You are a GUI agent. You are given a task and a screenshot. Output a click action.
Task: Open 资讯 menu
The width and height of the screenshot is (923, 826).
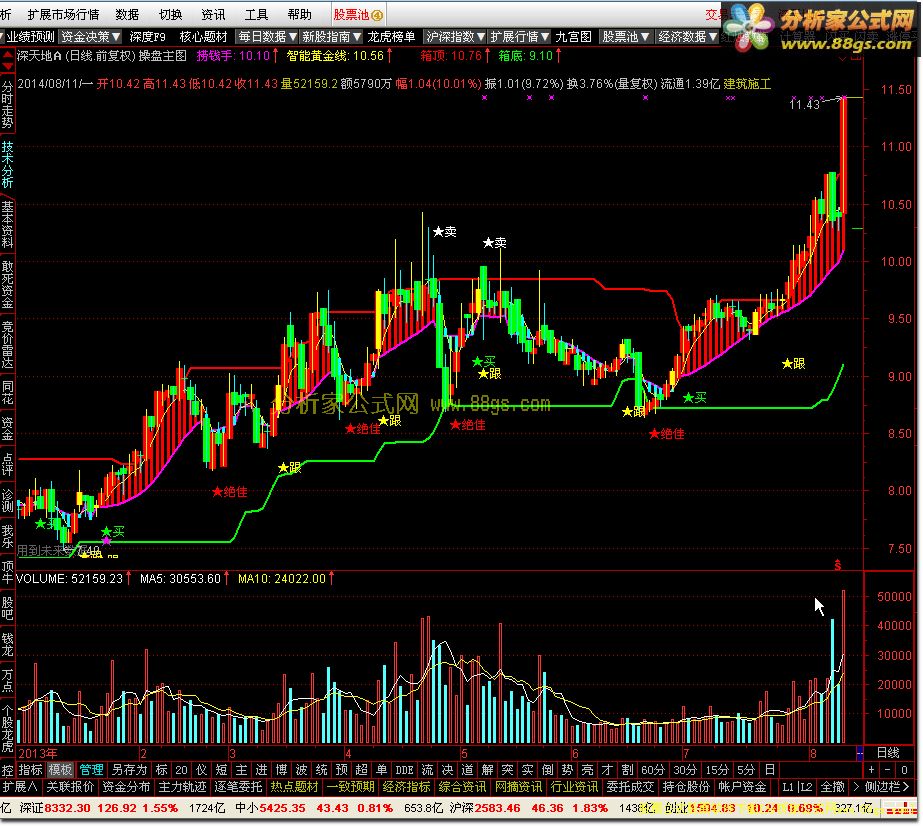click(213, 15)
